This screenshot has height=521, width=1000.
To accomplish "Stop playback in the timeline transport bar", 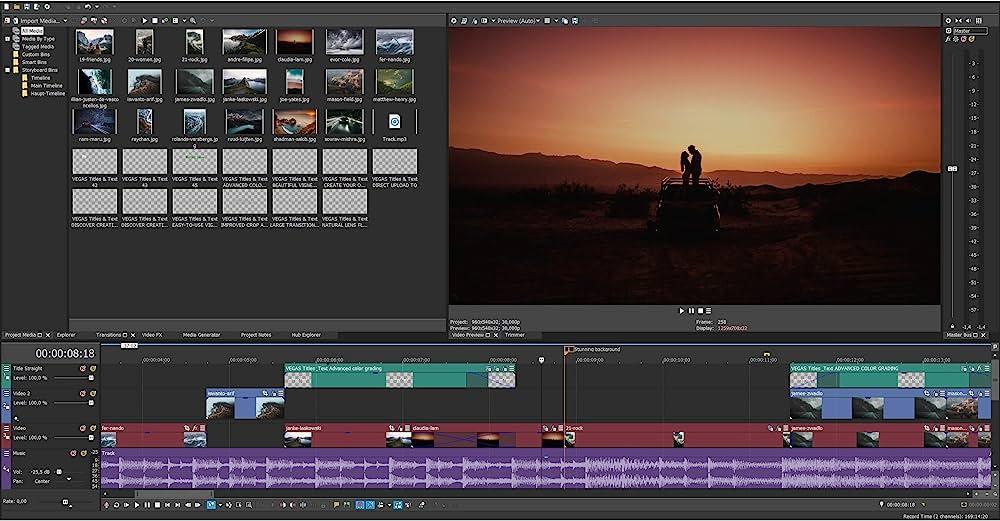I will 155,505.
